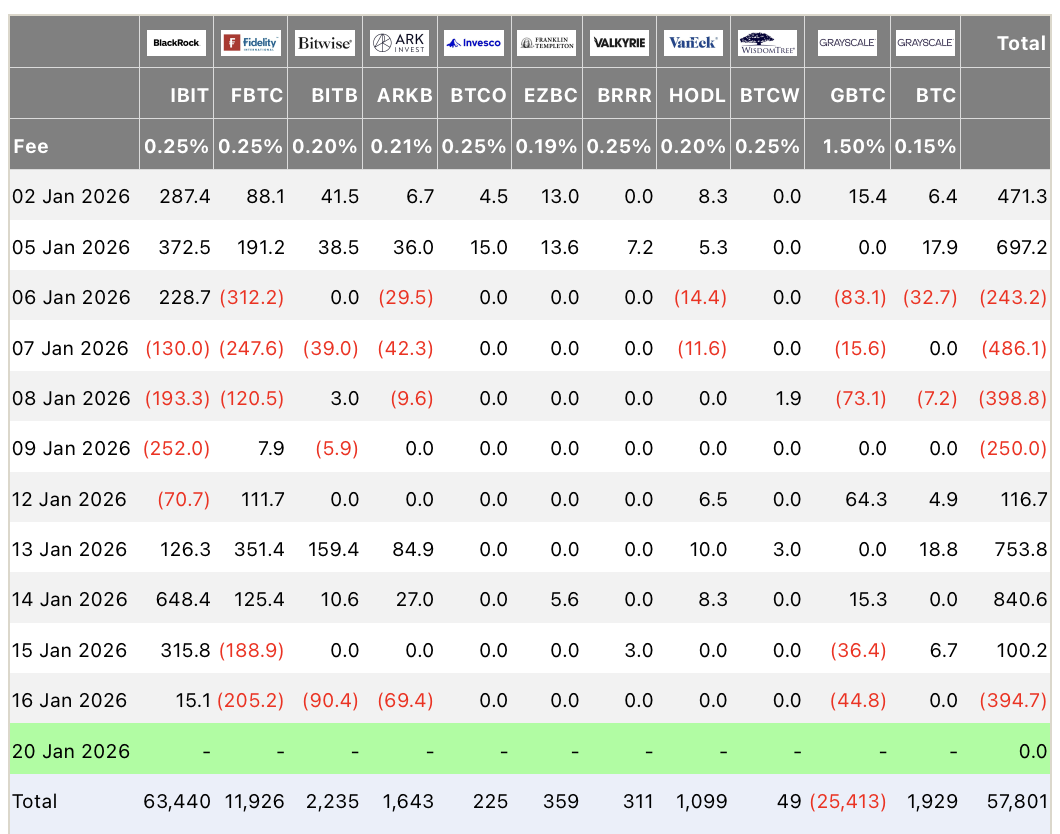Click the BlackRock logo
The height and width of the screenshot is (834, 1060).
pyautogui.click(x=176, y=43)
